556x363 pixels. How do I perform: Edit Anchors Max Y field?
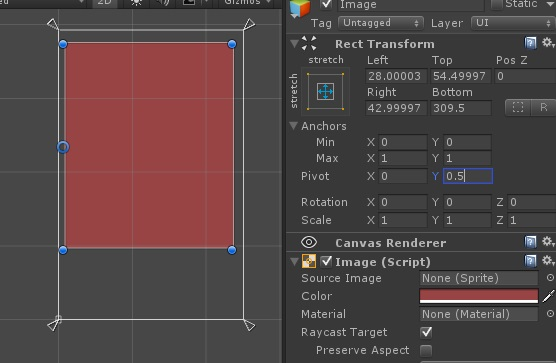[x=467, y=158]
